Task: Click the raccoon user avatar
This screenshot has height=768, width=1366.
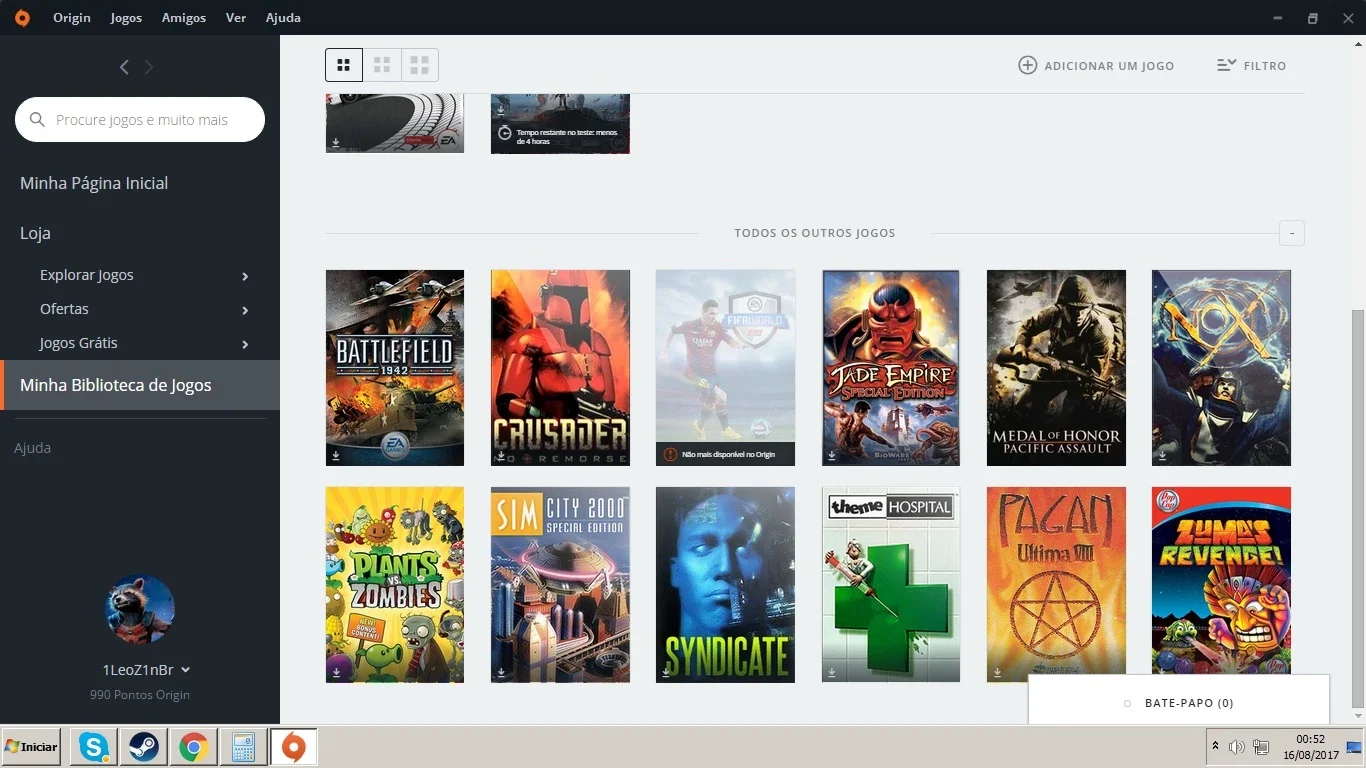Action: 140,609
